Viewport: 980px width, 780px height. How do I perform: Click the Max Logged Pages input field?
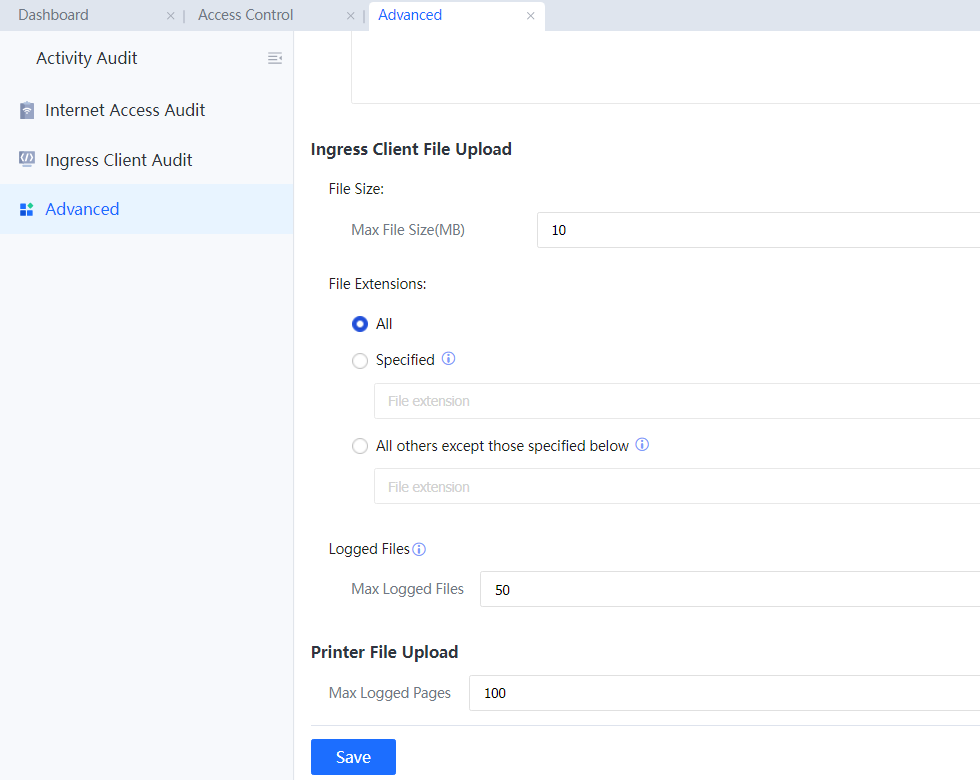724,693
